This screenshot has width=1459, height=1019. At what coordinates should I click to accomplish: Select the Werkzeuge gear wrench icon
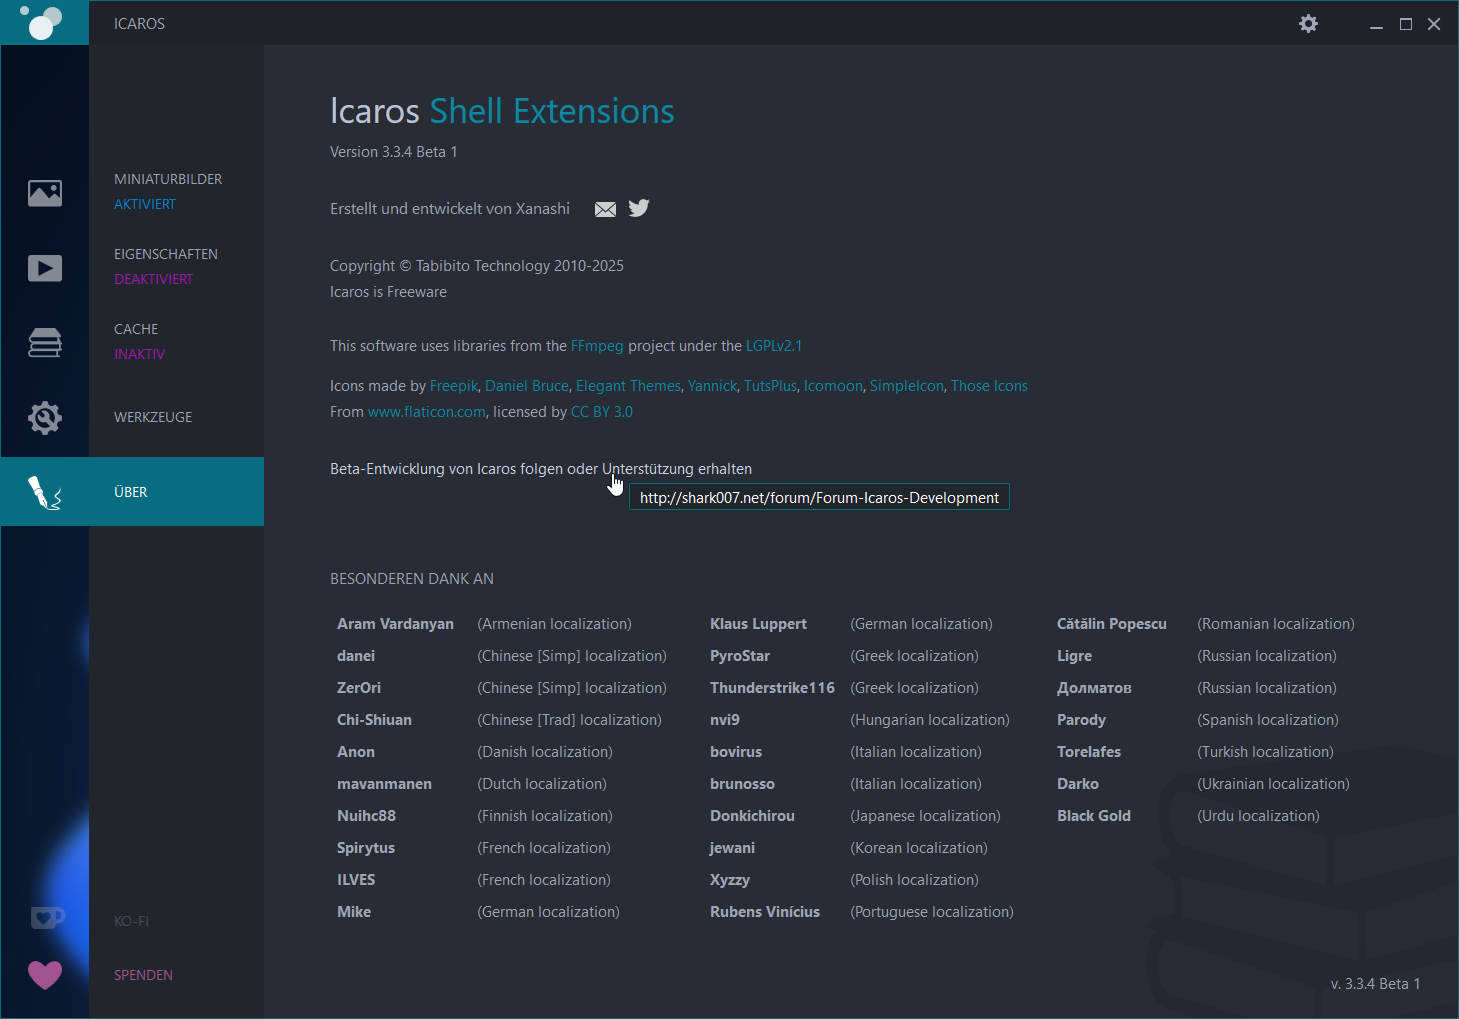pos(45,417)
